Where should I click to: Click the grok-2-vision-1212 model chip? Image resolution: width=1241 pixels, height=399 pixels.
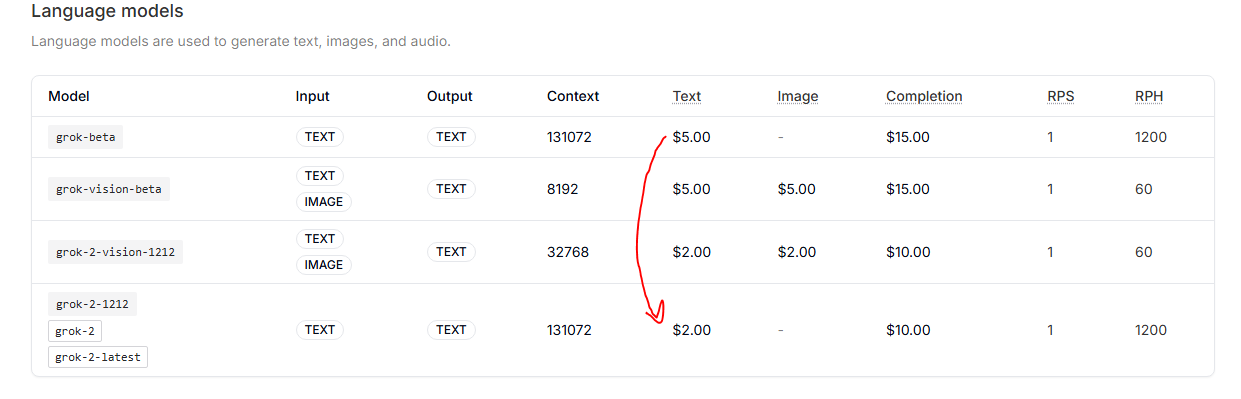tap(115, 252)
